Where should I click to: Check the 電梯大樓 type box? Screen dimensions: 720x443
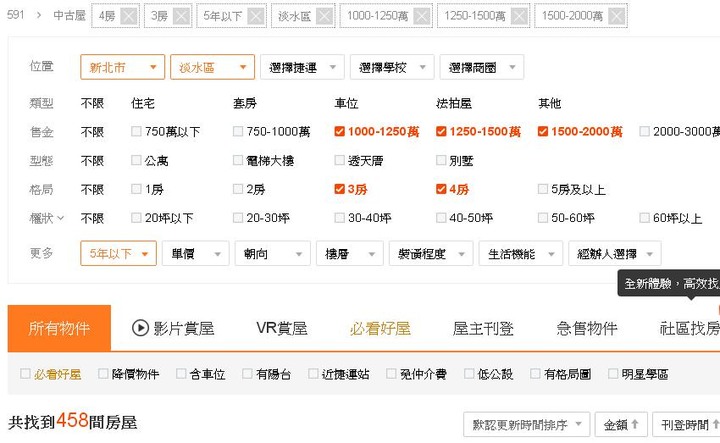(238, 160)
